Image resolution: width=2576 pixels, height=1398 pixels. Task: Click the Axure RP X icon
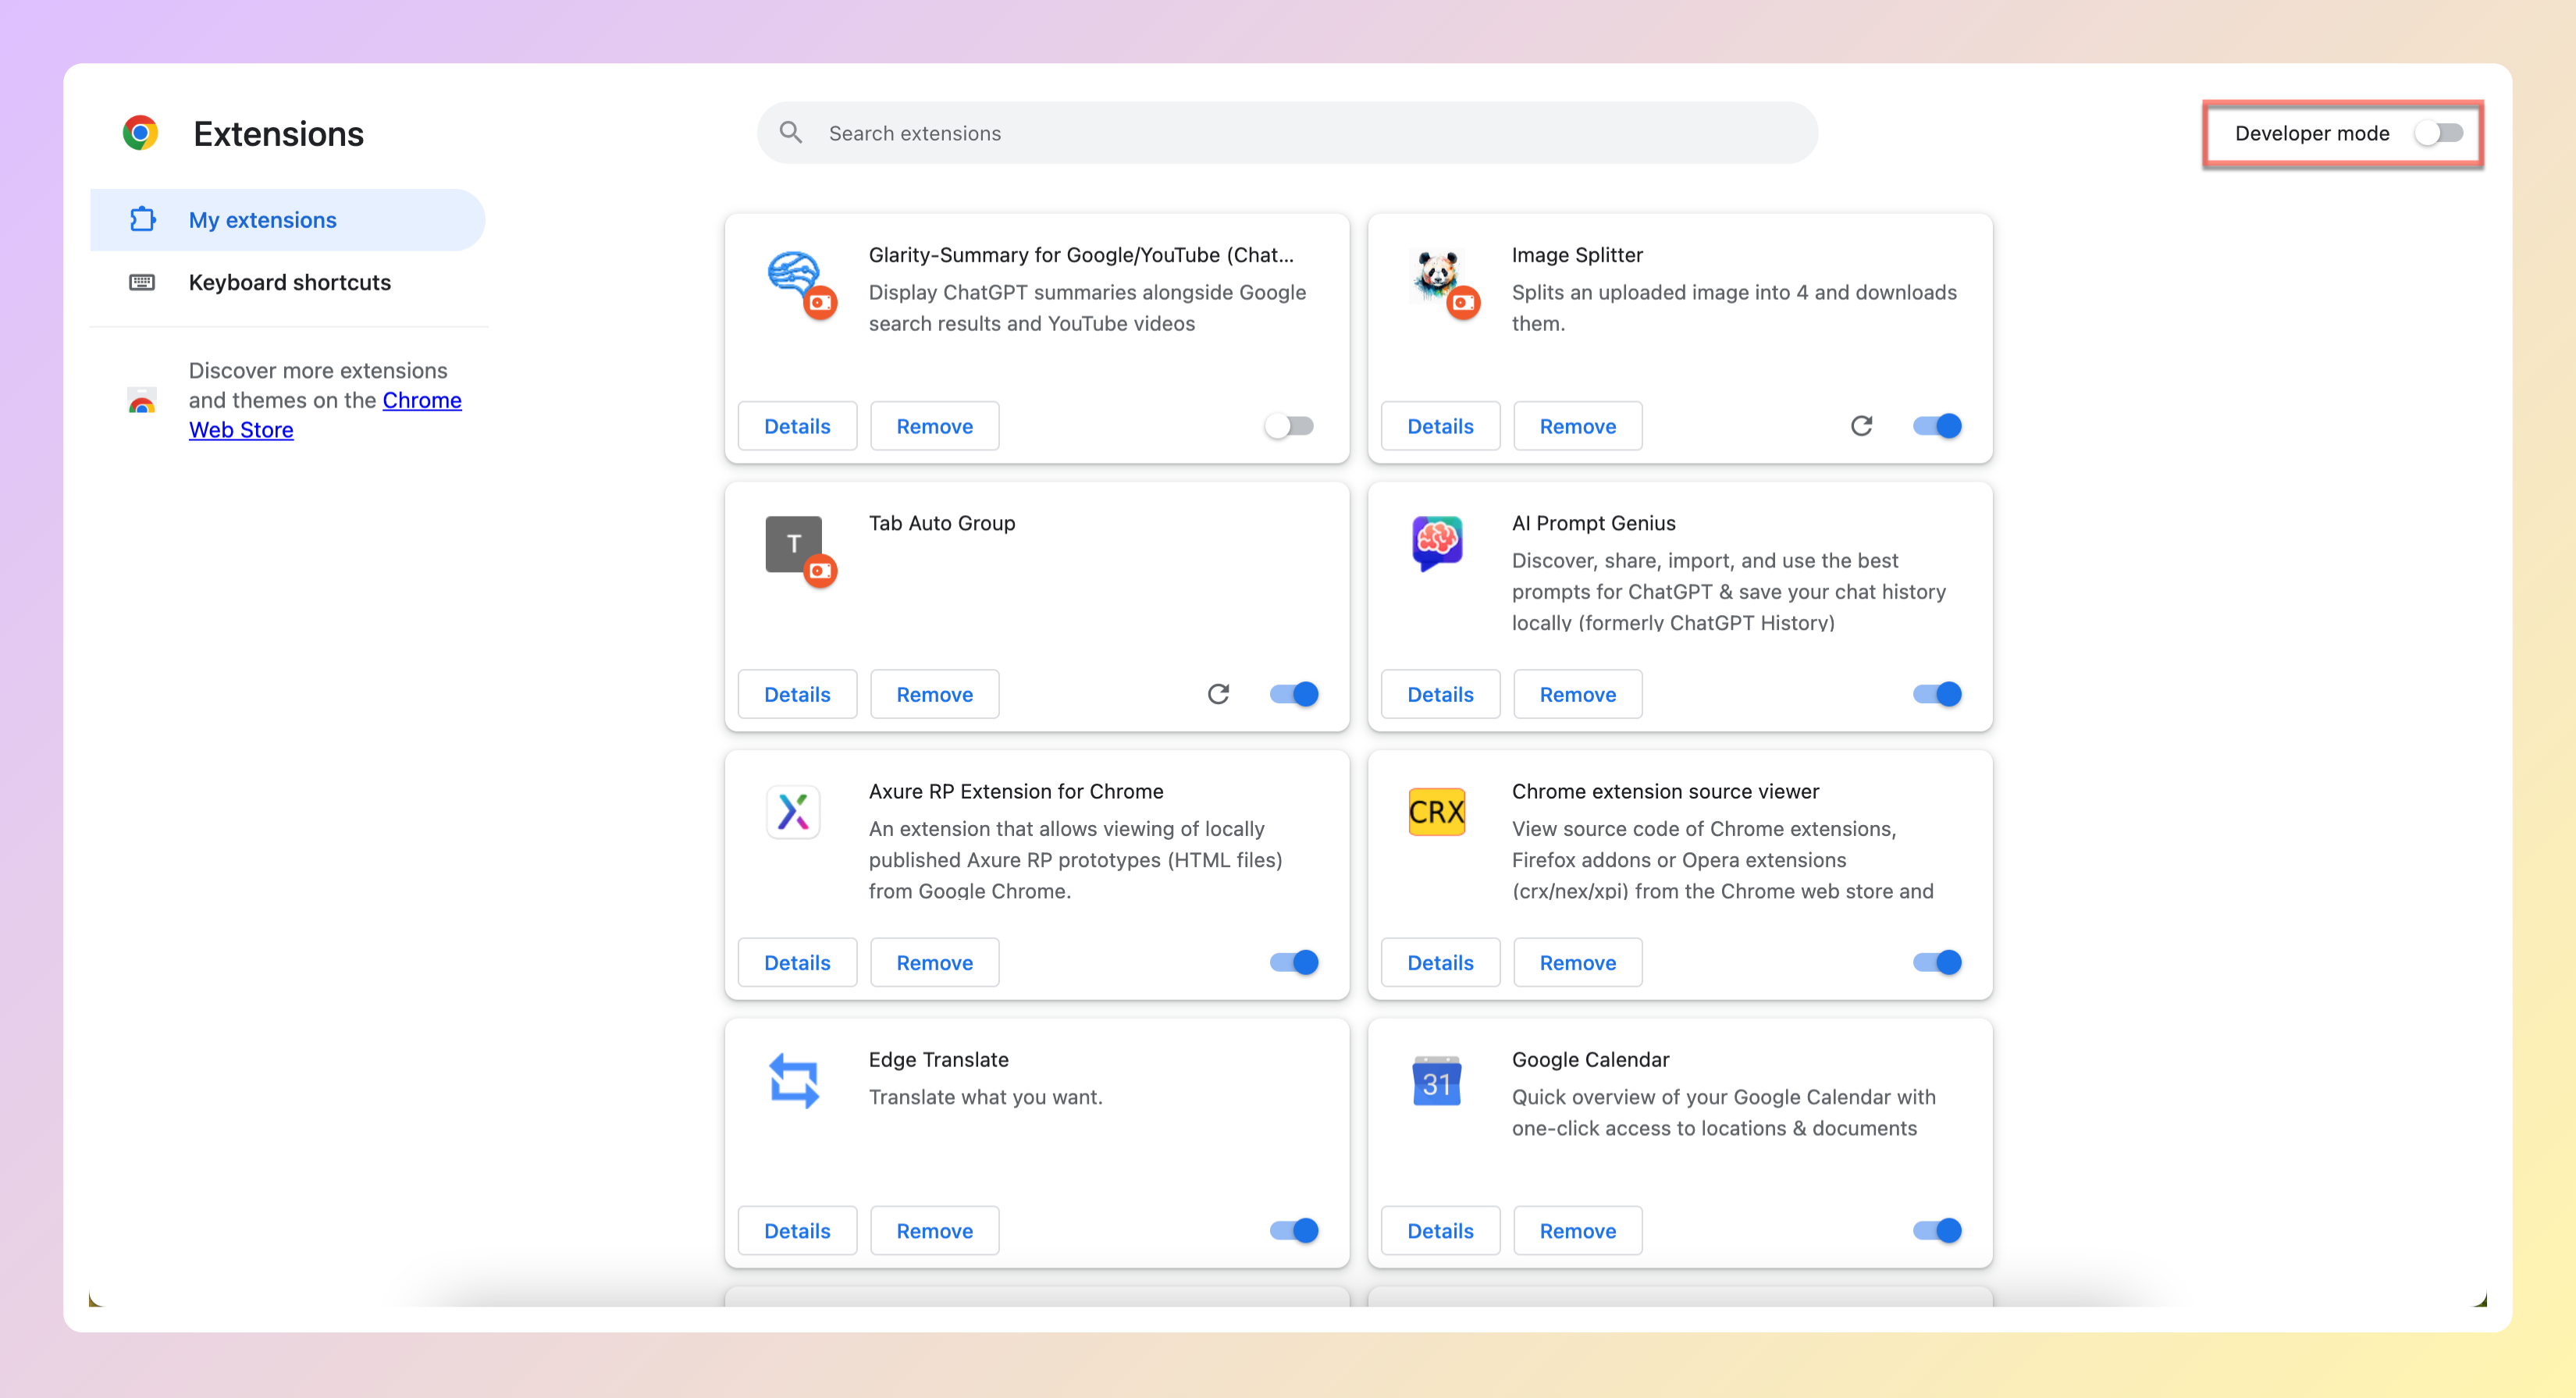[x=794, y=812]
